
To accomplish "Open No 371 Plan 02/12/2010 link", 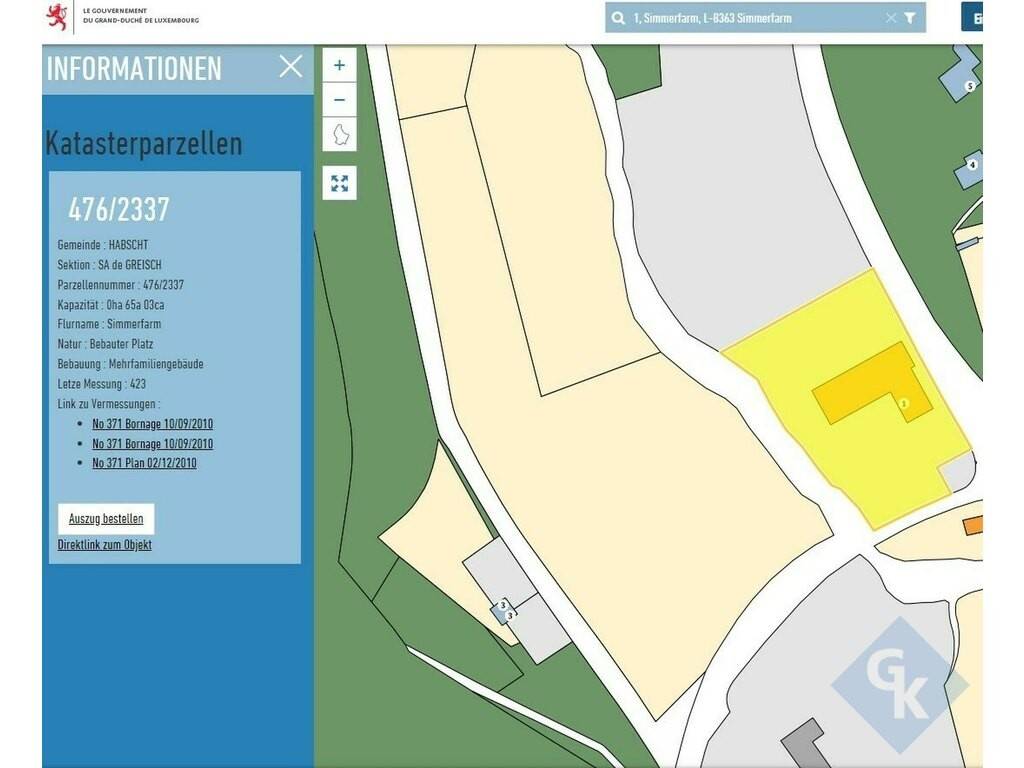I will coord(144,463).
